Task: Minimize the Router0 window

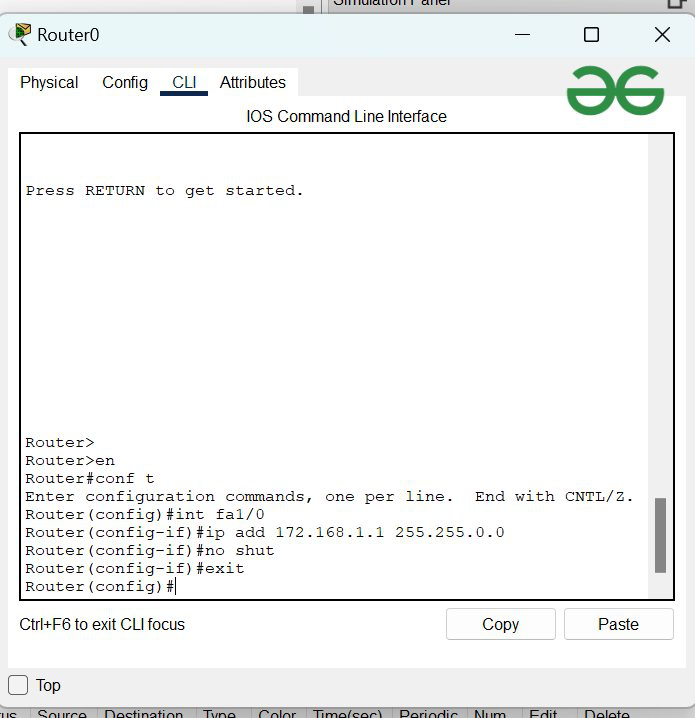Action: point(523,35)
